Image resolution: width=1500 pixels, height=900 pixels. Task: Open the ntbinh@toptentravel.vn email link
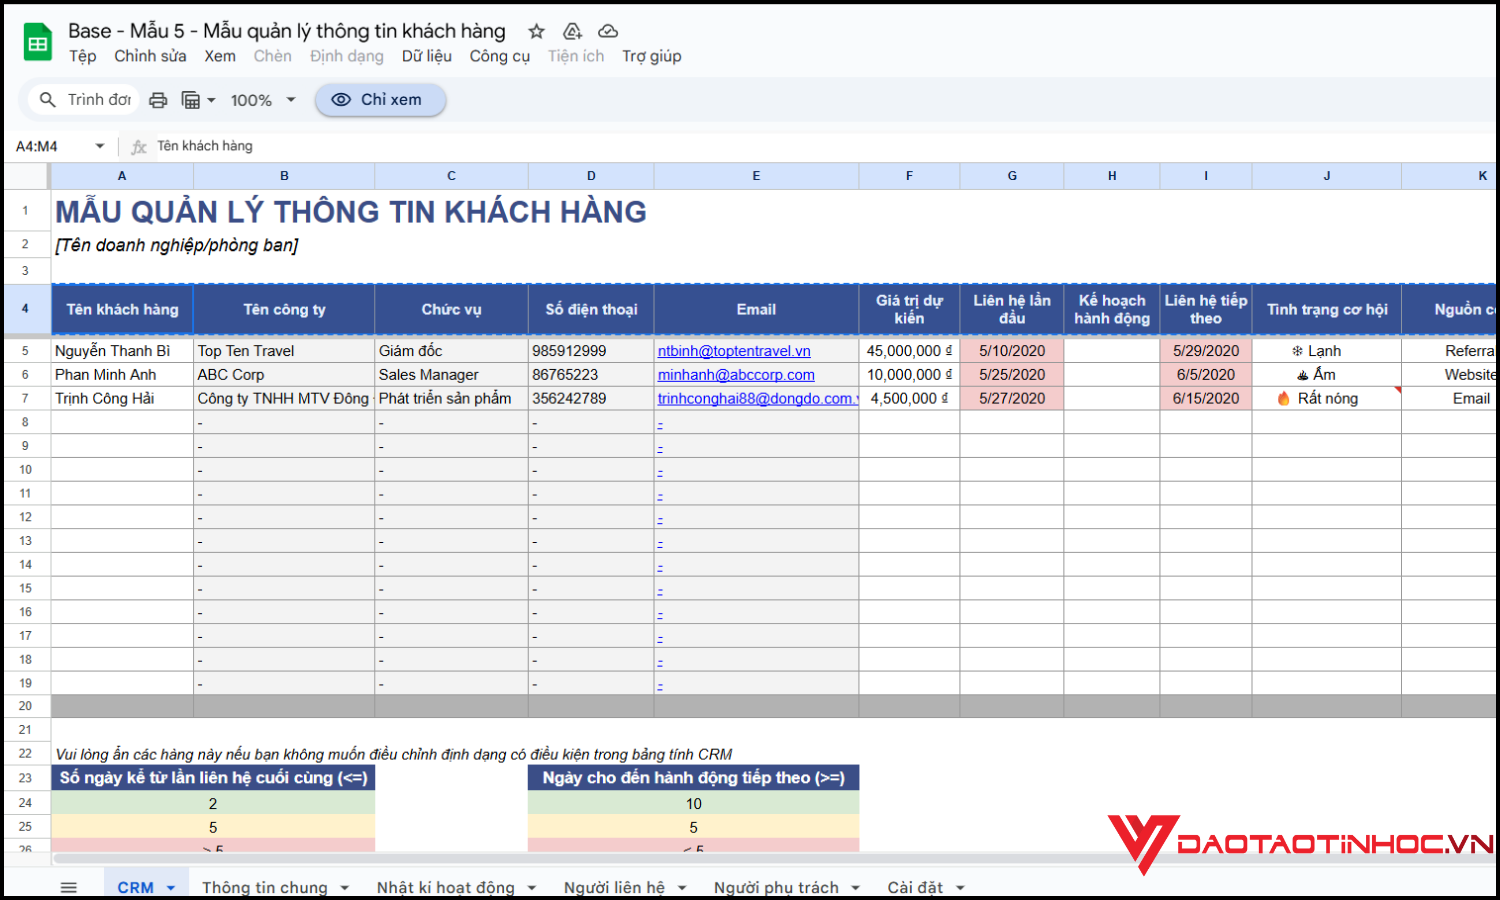(733, 351)
